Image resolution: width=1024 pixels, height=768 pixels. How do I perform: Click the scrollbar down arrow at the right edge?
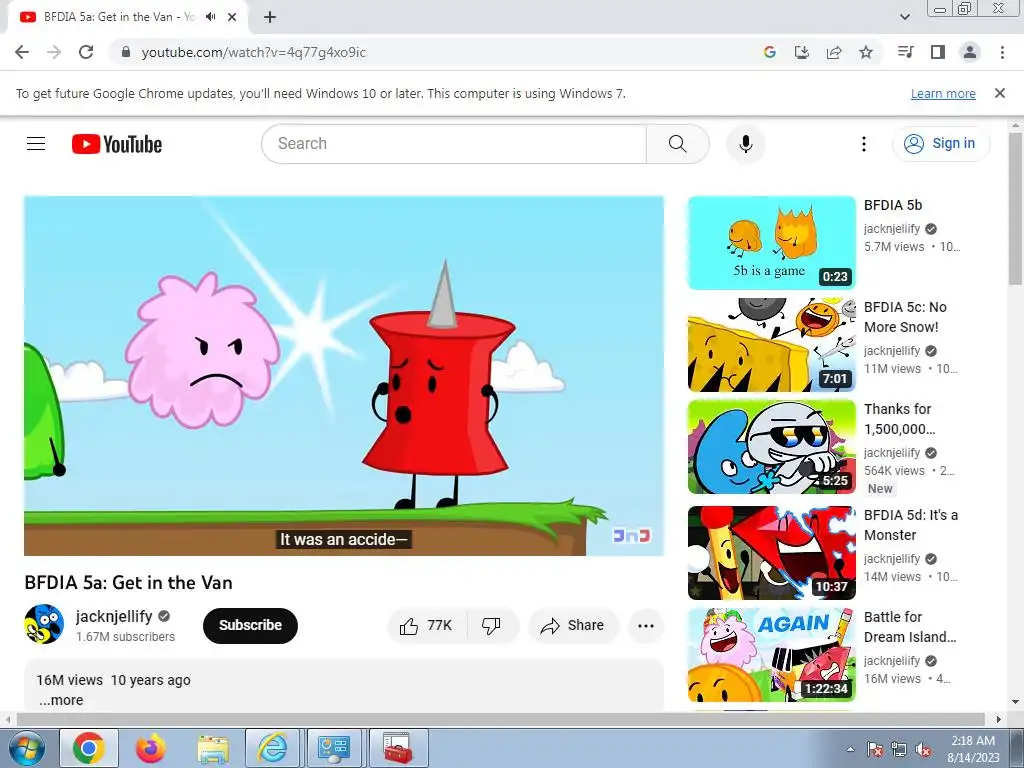click(x=1015, y=703)
